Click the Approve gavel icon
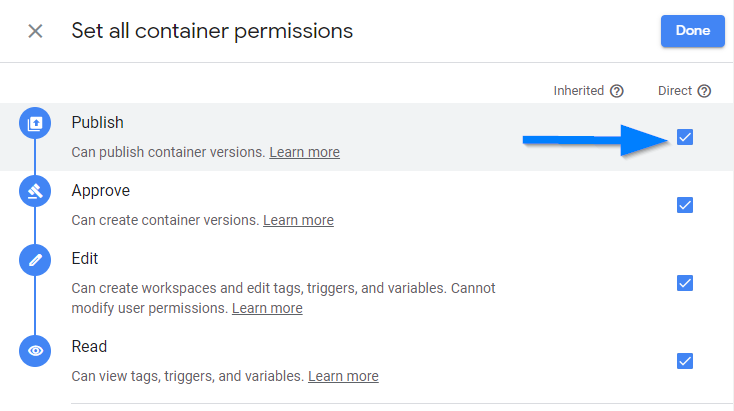 [35, 191]
